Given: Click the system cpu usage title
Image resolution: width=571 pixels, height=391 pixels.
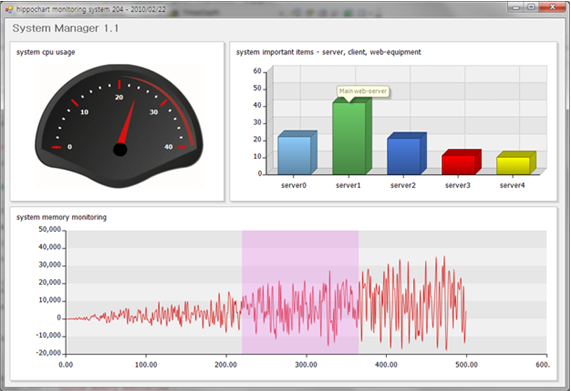Looking at the screenshot, I should click(x=46, y=52).
